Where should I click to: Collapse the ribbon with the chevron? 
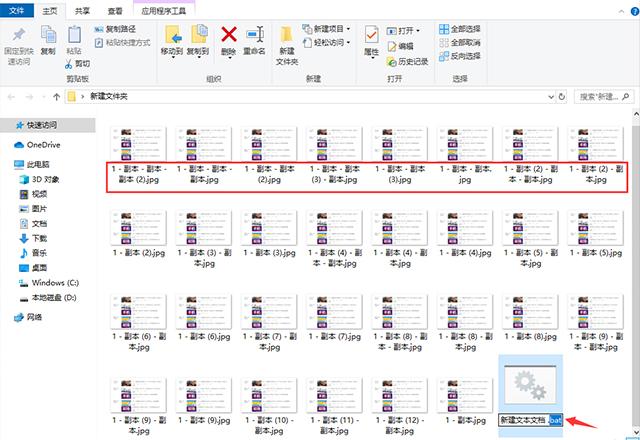click(x=622, y=11)
